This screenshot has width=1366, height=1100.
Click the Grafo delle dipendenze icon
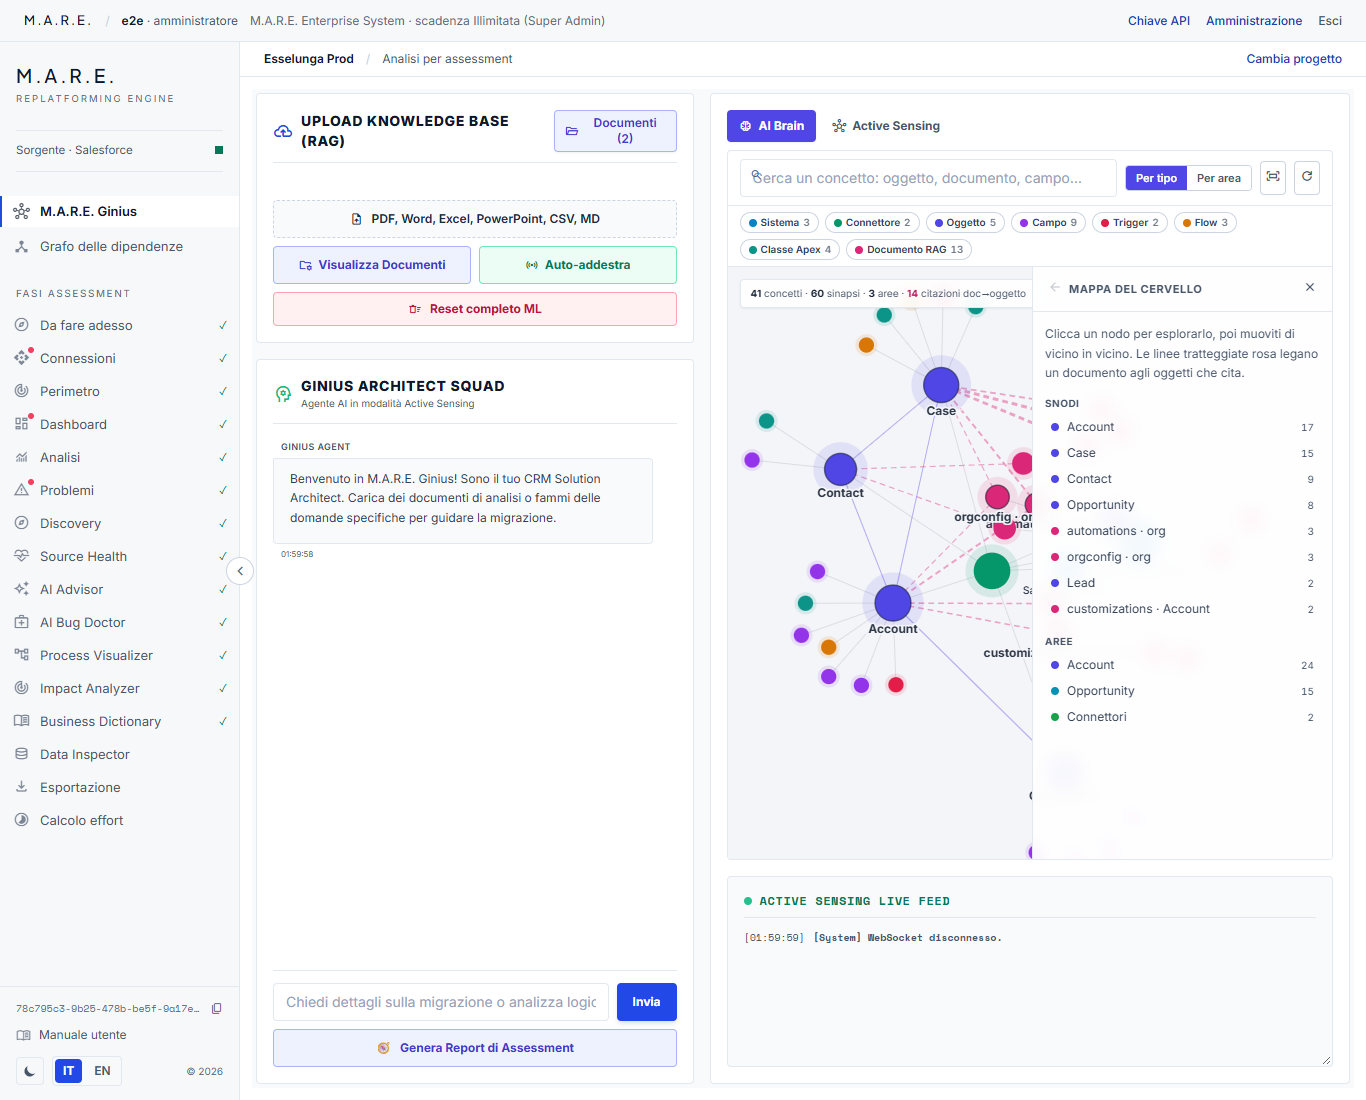click(x=22, y=246)
